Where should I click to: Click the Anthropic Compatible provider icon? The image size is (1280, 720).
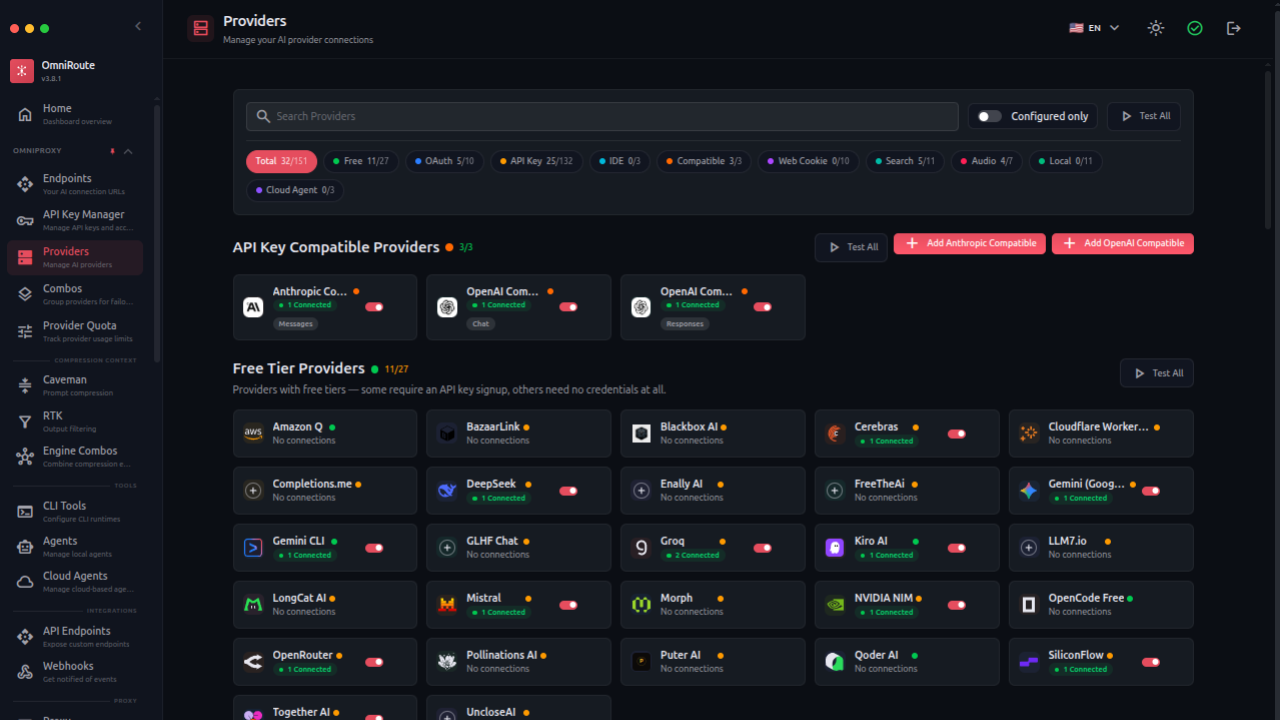coord(253,307)
